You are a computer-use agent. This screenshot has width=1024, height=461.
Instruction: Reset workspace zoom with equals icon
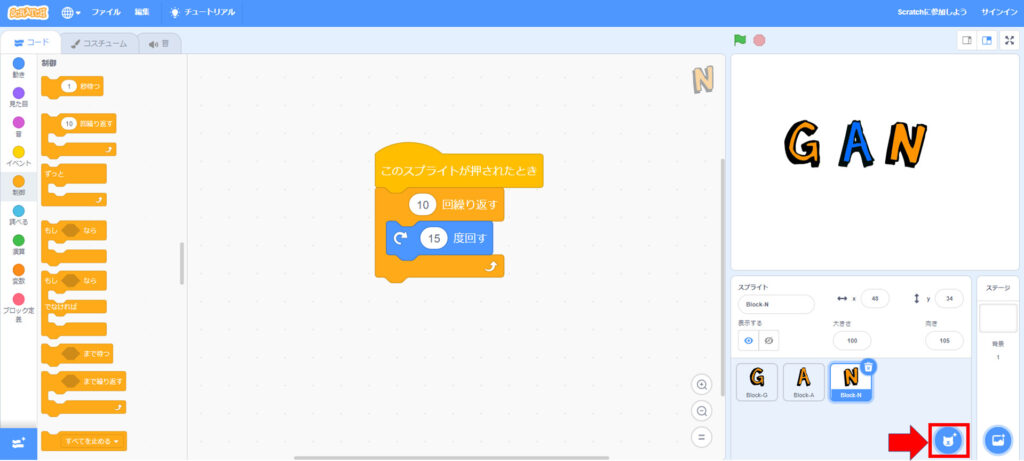click(x=702, y=437)
